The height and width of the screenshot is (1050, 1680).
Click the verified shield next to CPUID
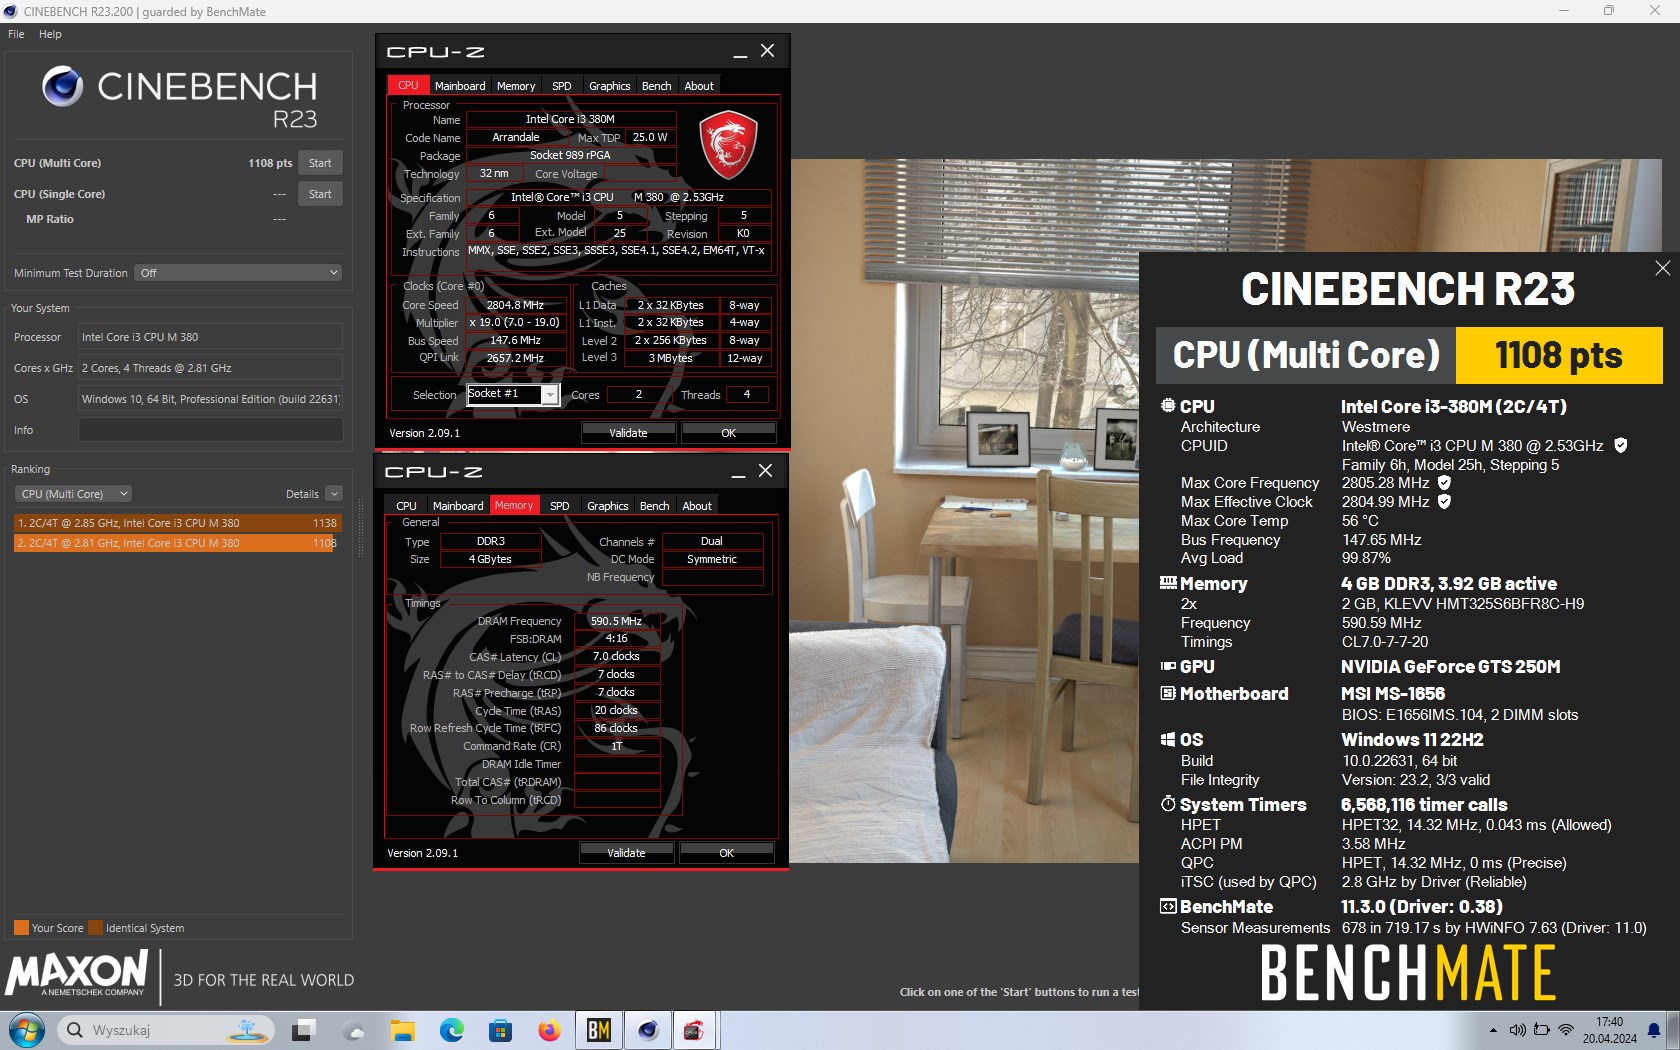1621,445
